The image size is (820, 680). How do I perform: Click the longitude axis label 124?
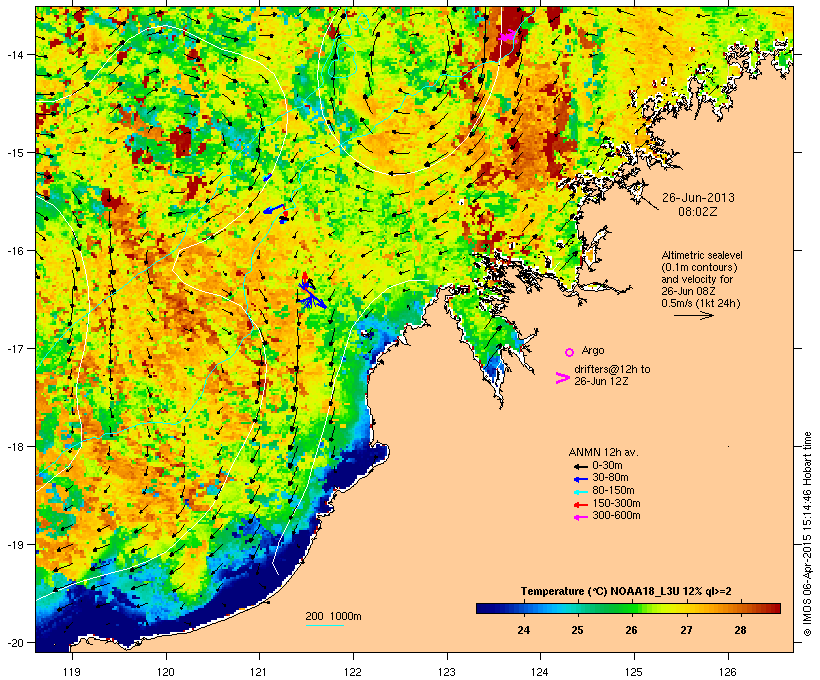pos(540,672)
